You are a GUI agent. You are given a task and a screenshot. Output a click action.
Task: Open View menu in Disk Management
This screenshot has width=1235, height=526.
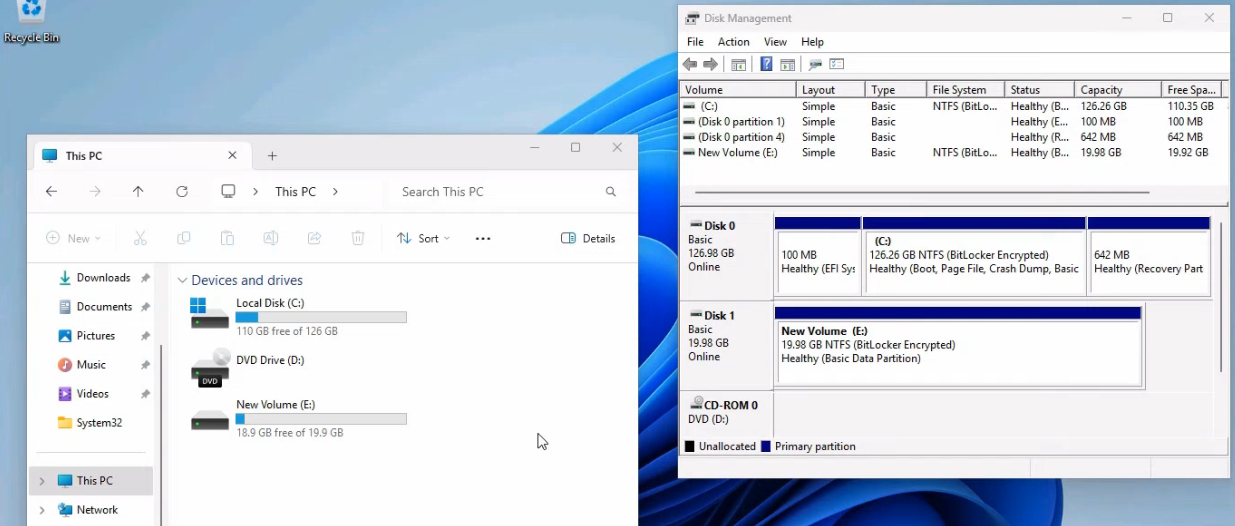775,42
